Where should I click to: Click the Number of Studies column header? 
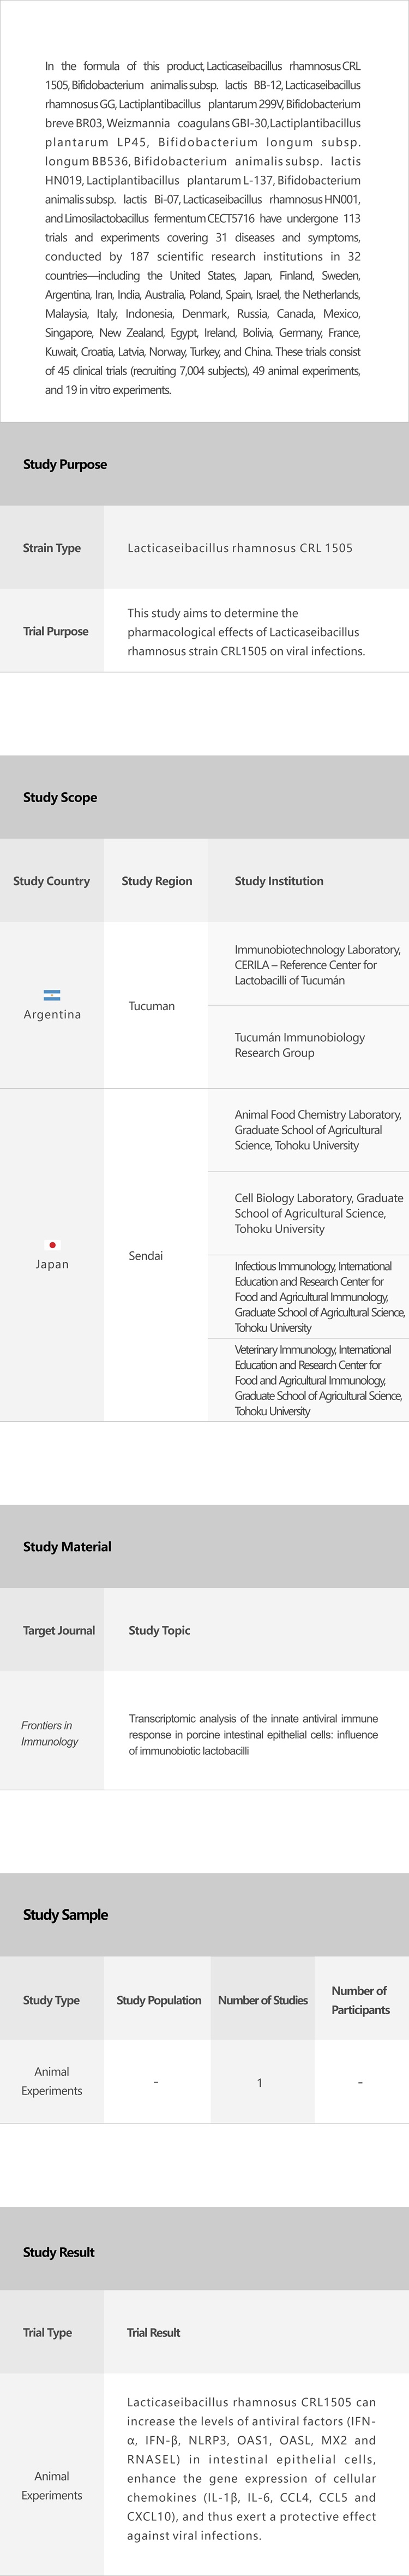[x=263, y=2000]
